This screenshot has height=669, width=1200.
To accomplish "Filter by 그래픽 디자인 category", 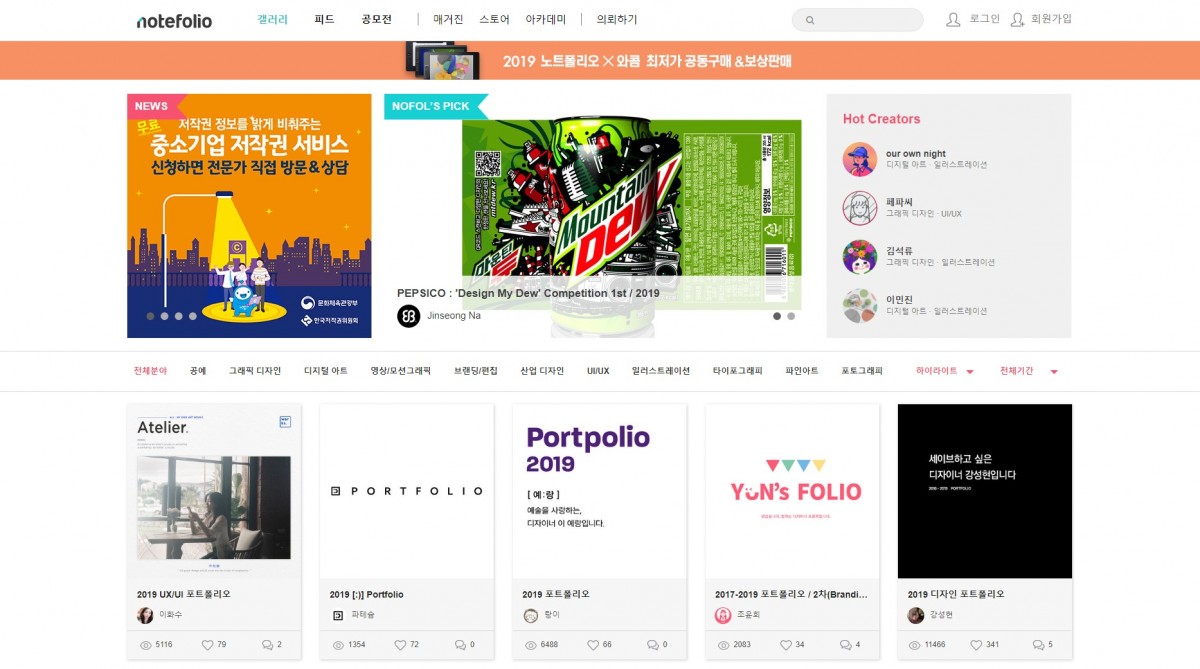I will click(x=255, y=371).
